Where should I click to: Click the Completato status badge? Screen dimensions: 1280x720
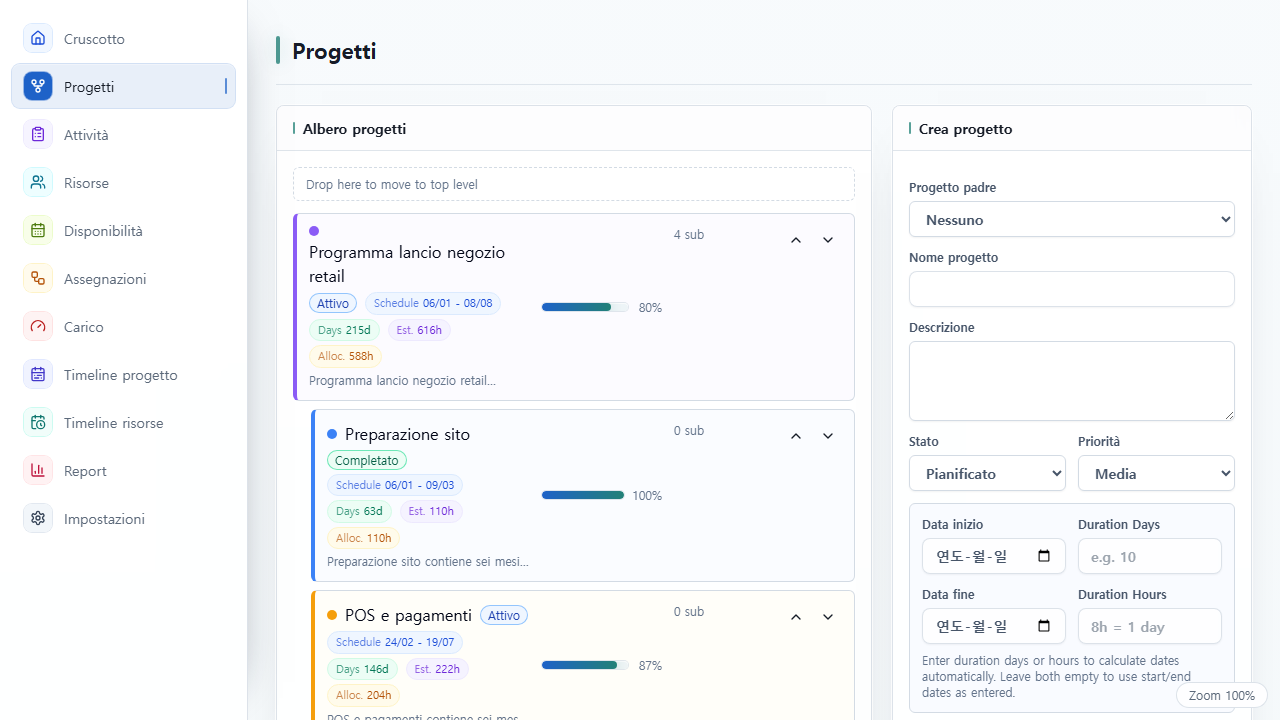pos(367,460)
